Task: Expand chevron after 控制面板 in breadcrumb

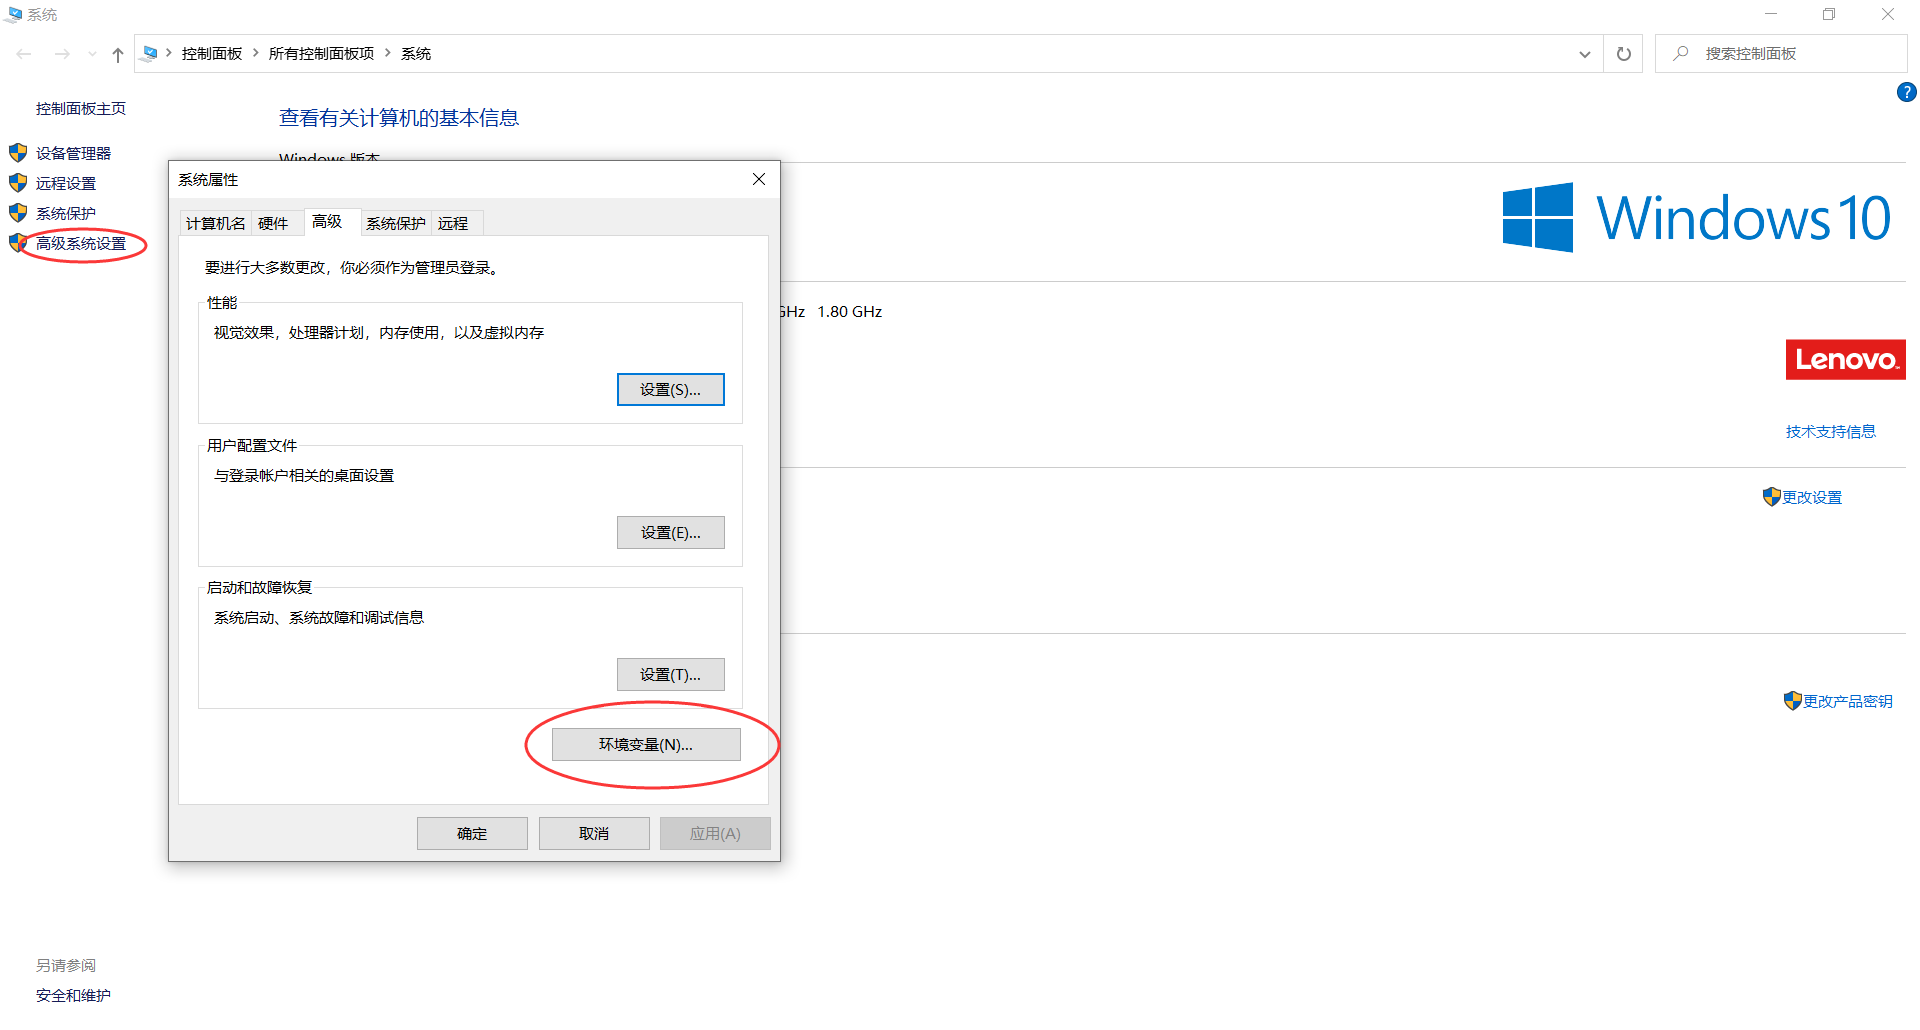Action: 256,53
